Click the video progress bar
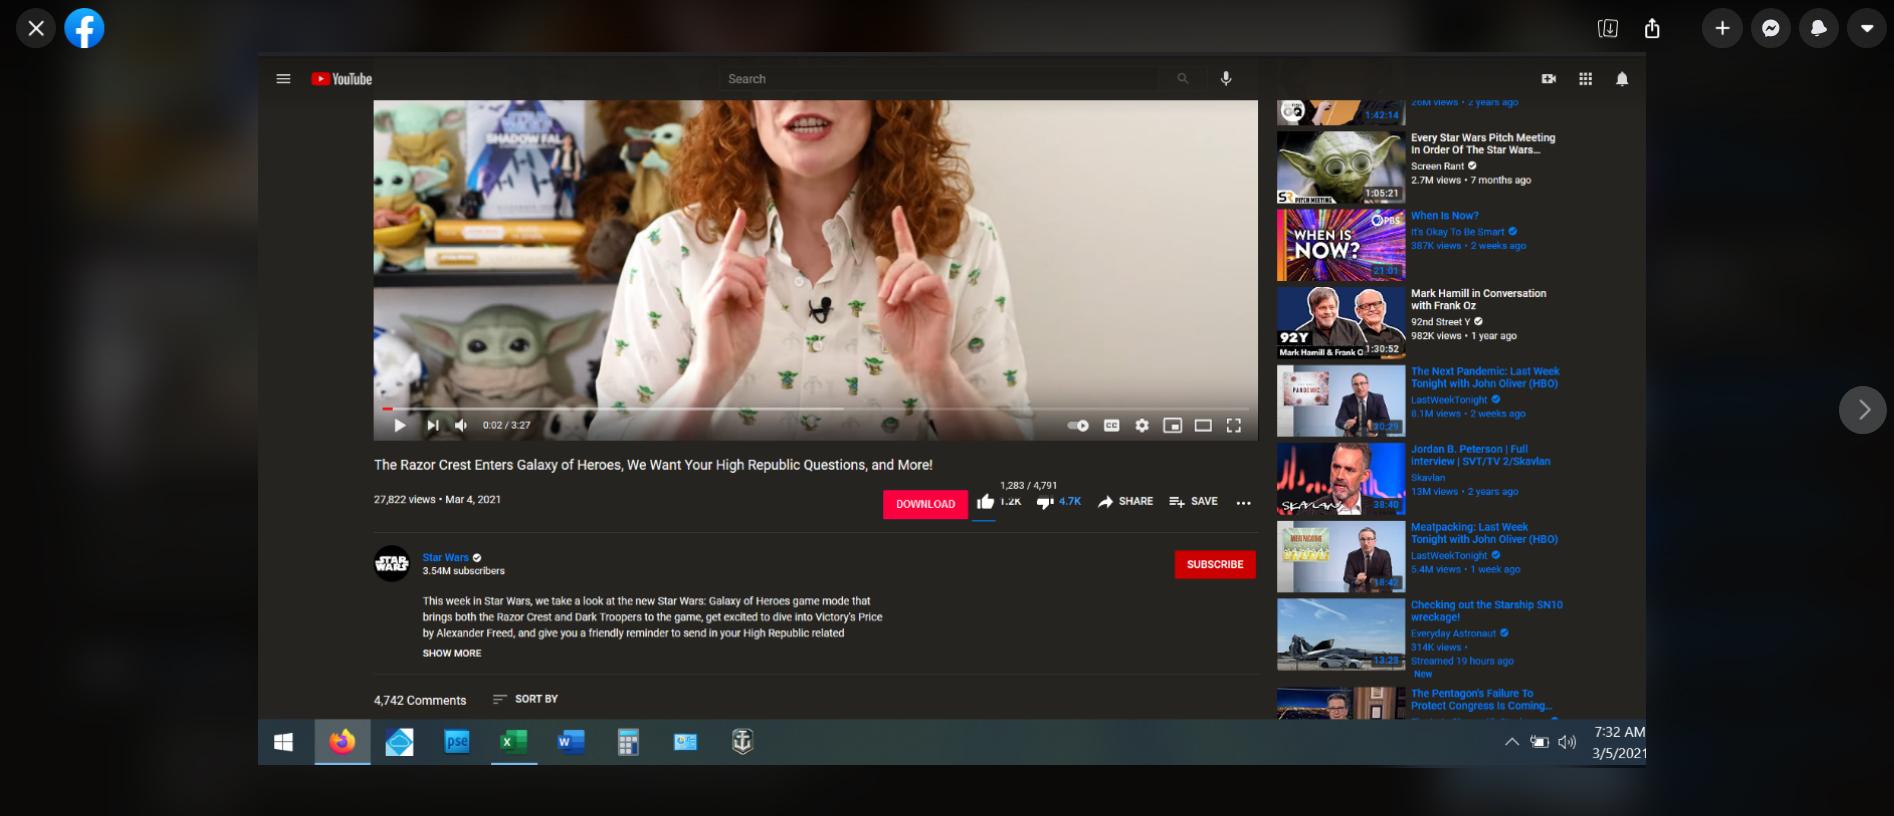This screenshot has height=816, width=1894. click(x=816, y=409)
